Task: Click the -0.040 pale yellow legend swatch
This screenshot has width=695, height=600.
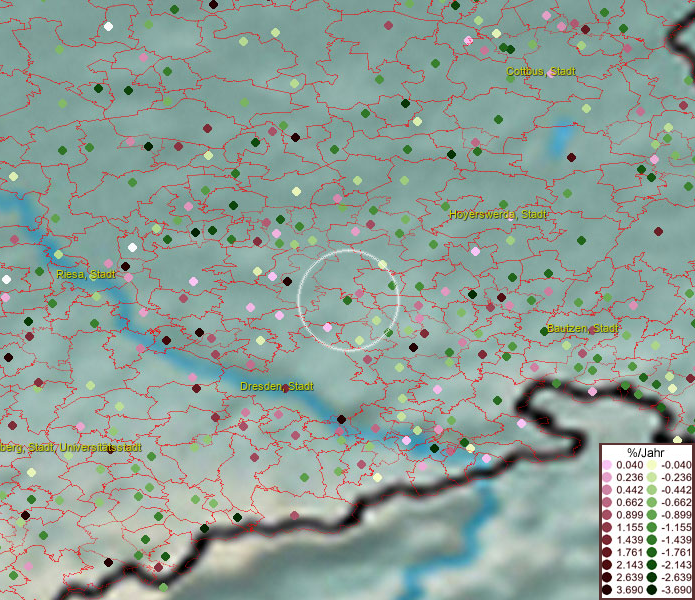Action: [x=652, y=465]
